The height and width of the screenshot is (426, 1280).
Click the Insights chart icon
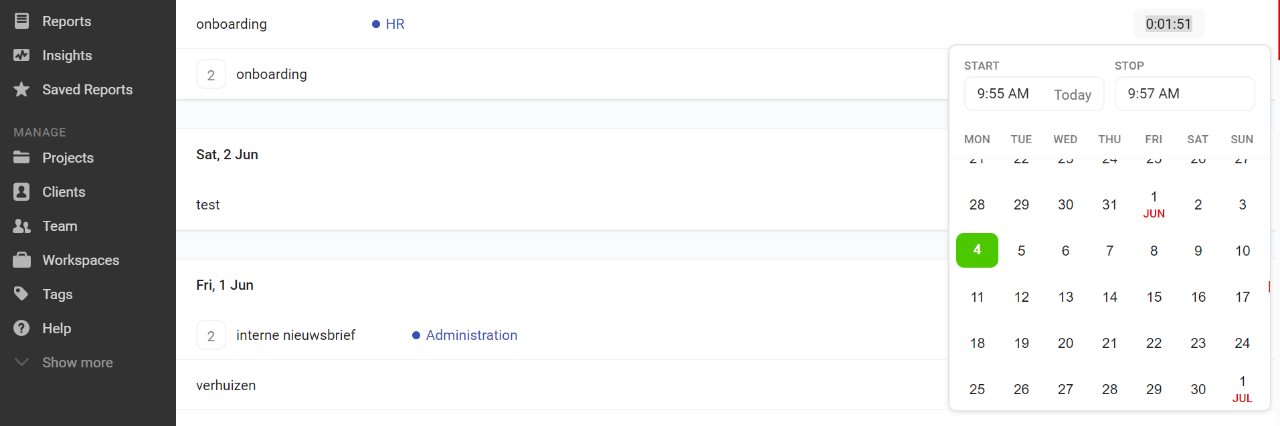point(21,55)
